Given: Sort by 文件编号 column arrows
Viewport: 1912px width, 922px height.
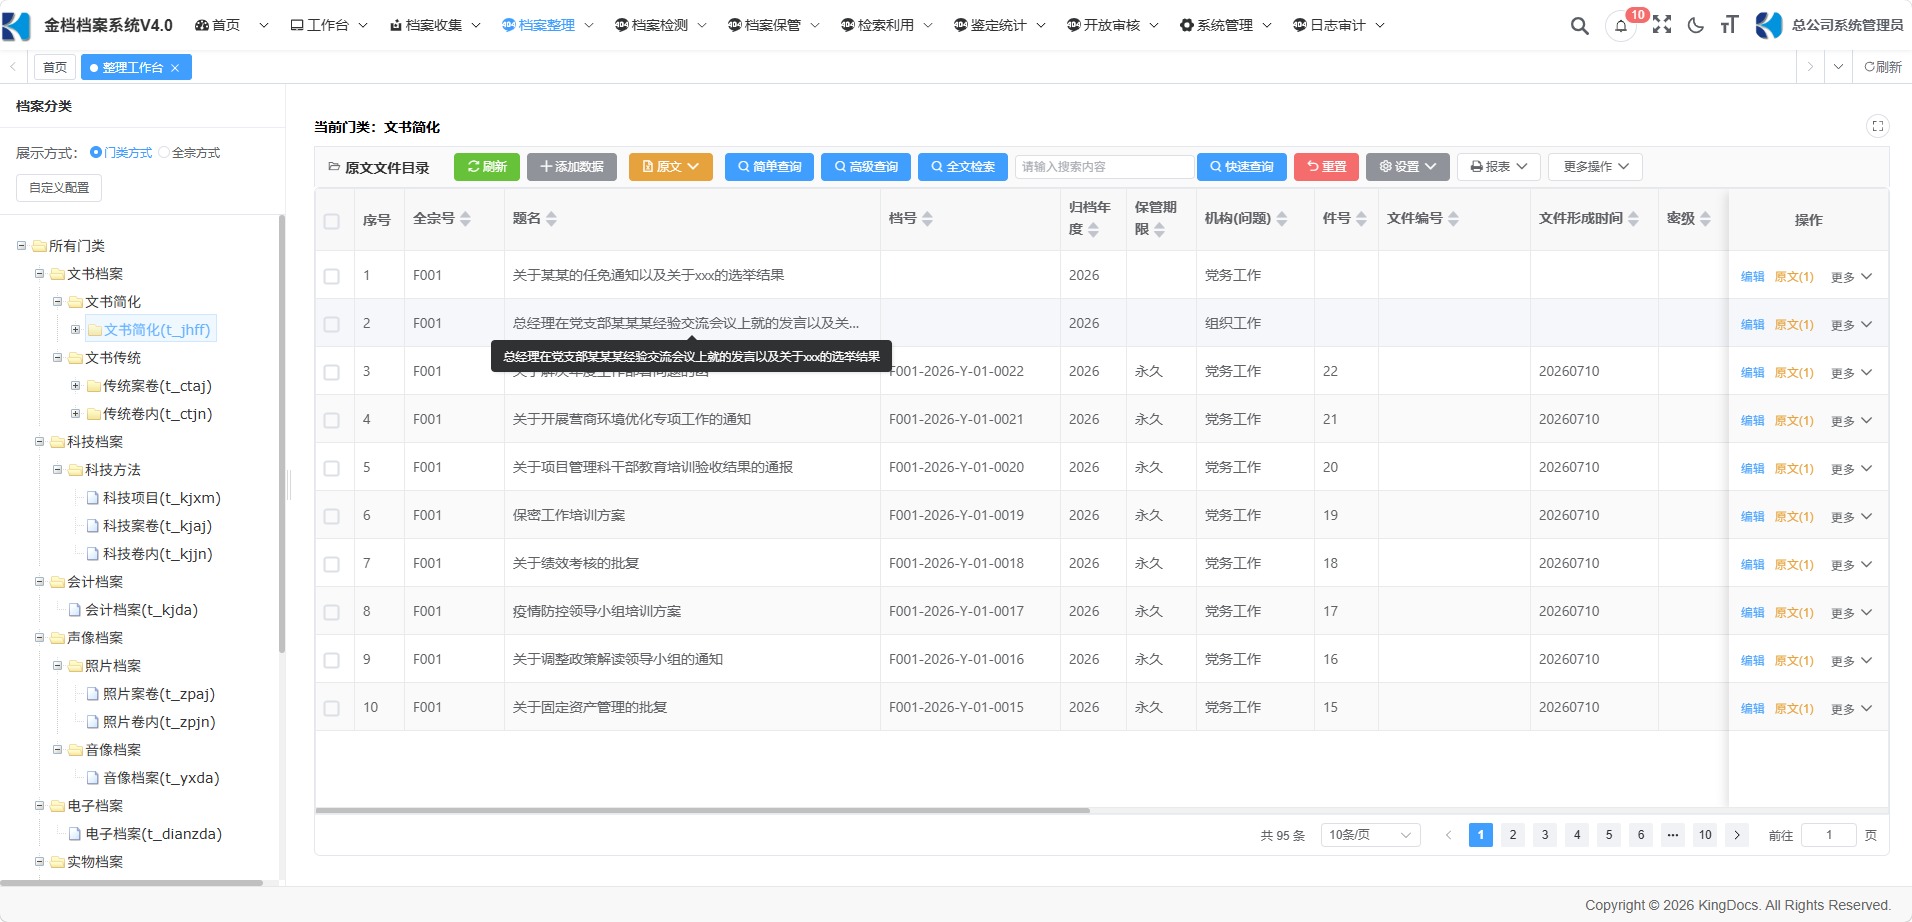Looking at the screenshot, I should (1453, 219).
